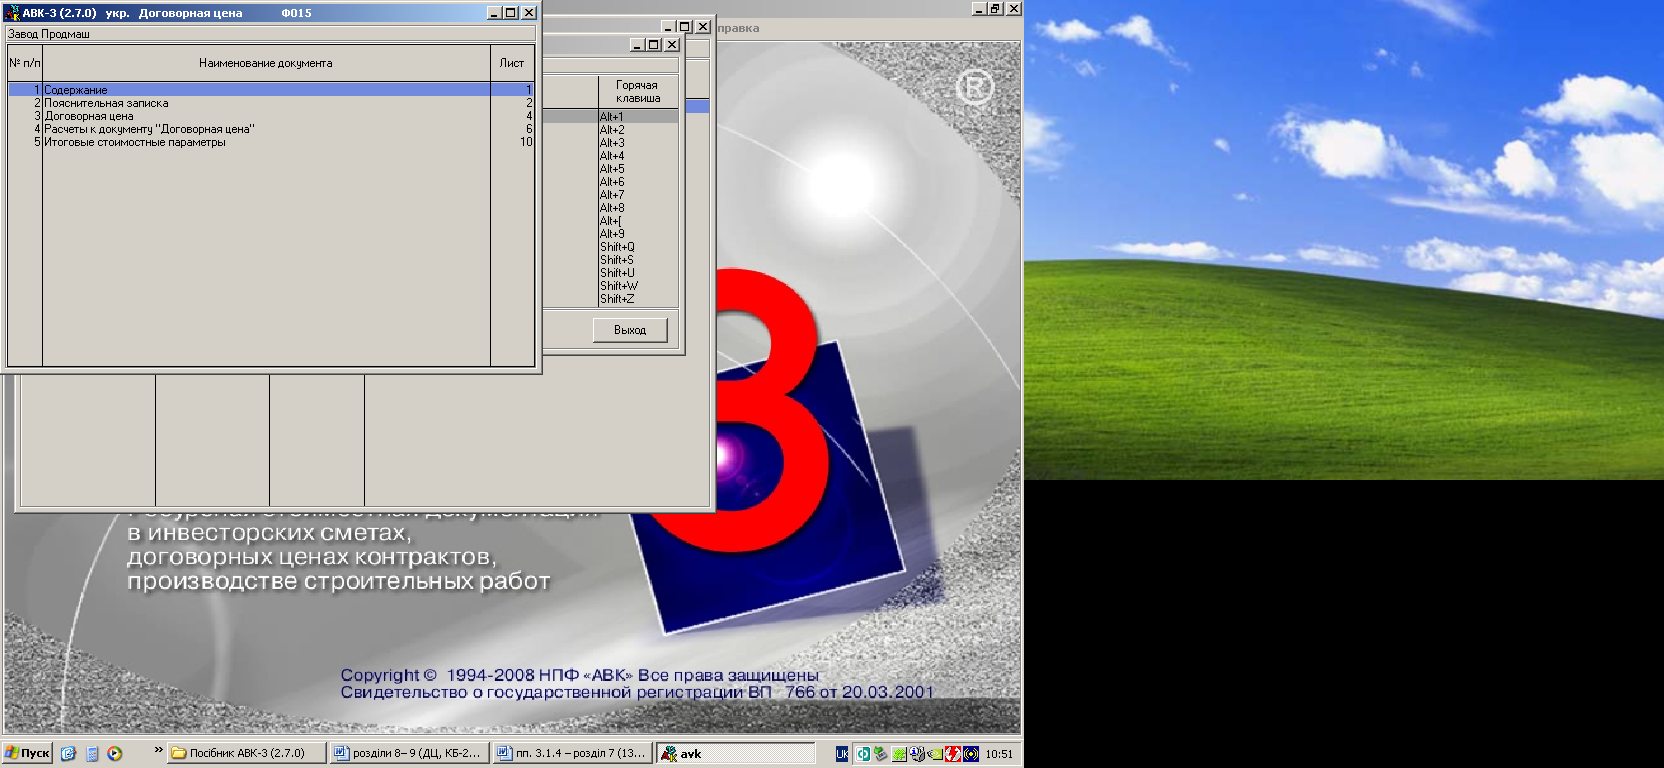The image size is (1664, 768).
Task: Launch Internet Explorer from the quick launch bar
Action: (68, 753)
